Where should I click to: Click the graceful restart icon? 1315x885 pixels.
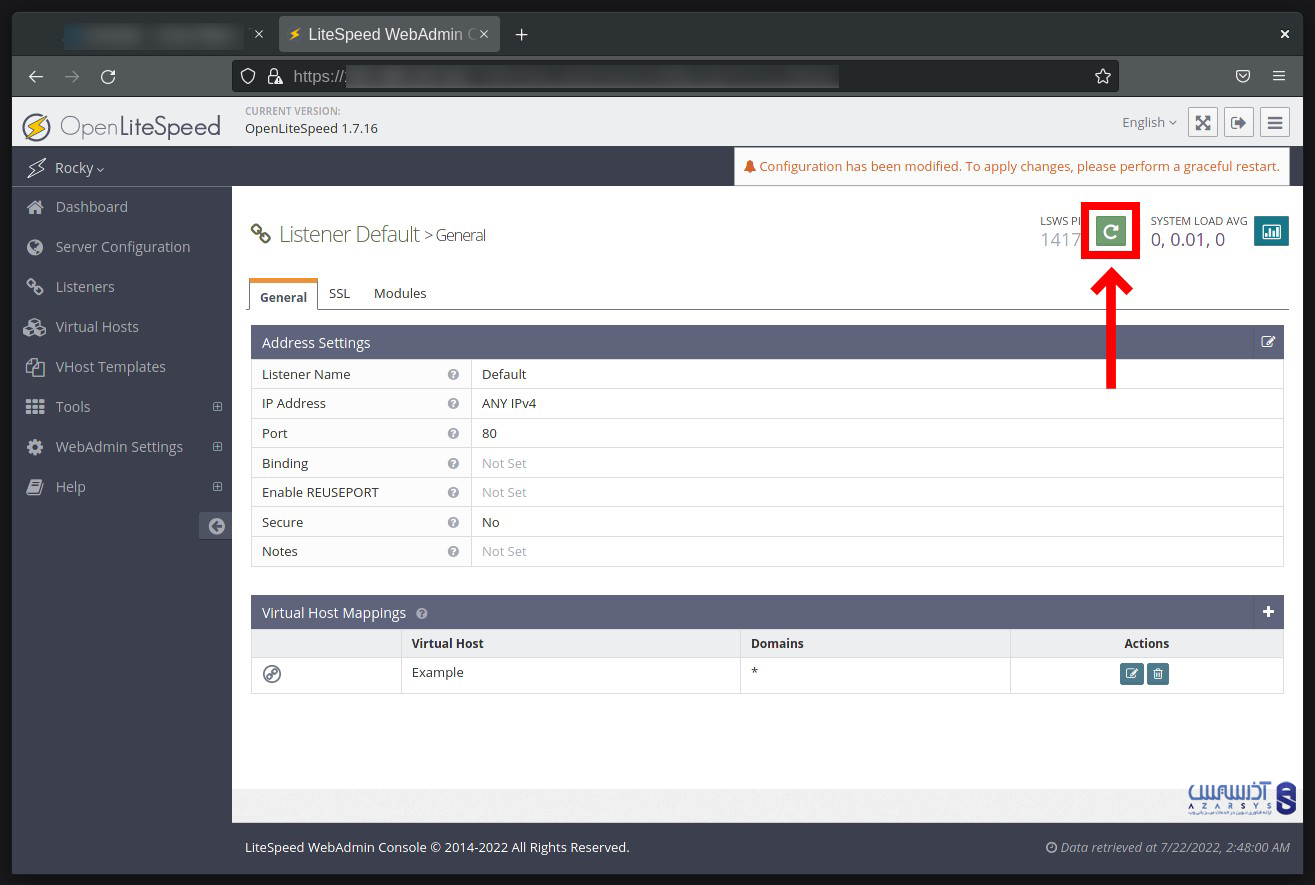(x=1110, y=232)
